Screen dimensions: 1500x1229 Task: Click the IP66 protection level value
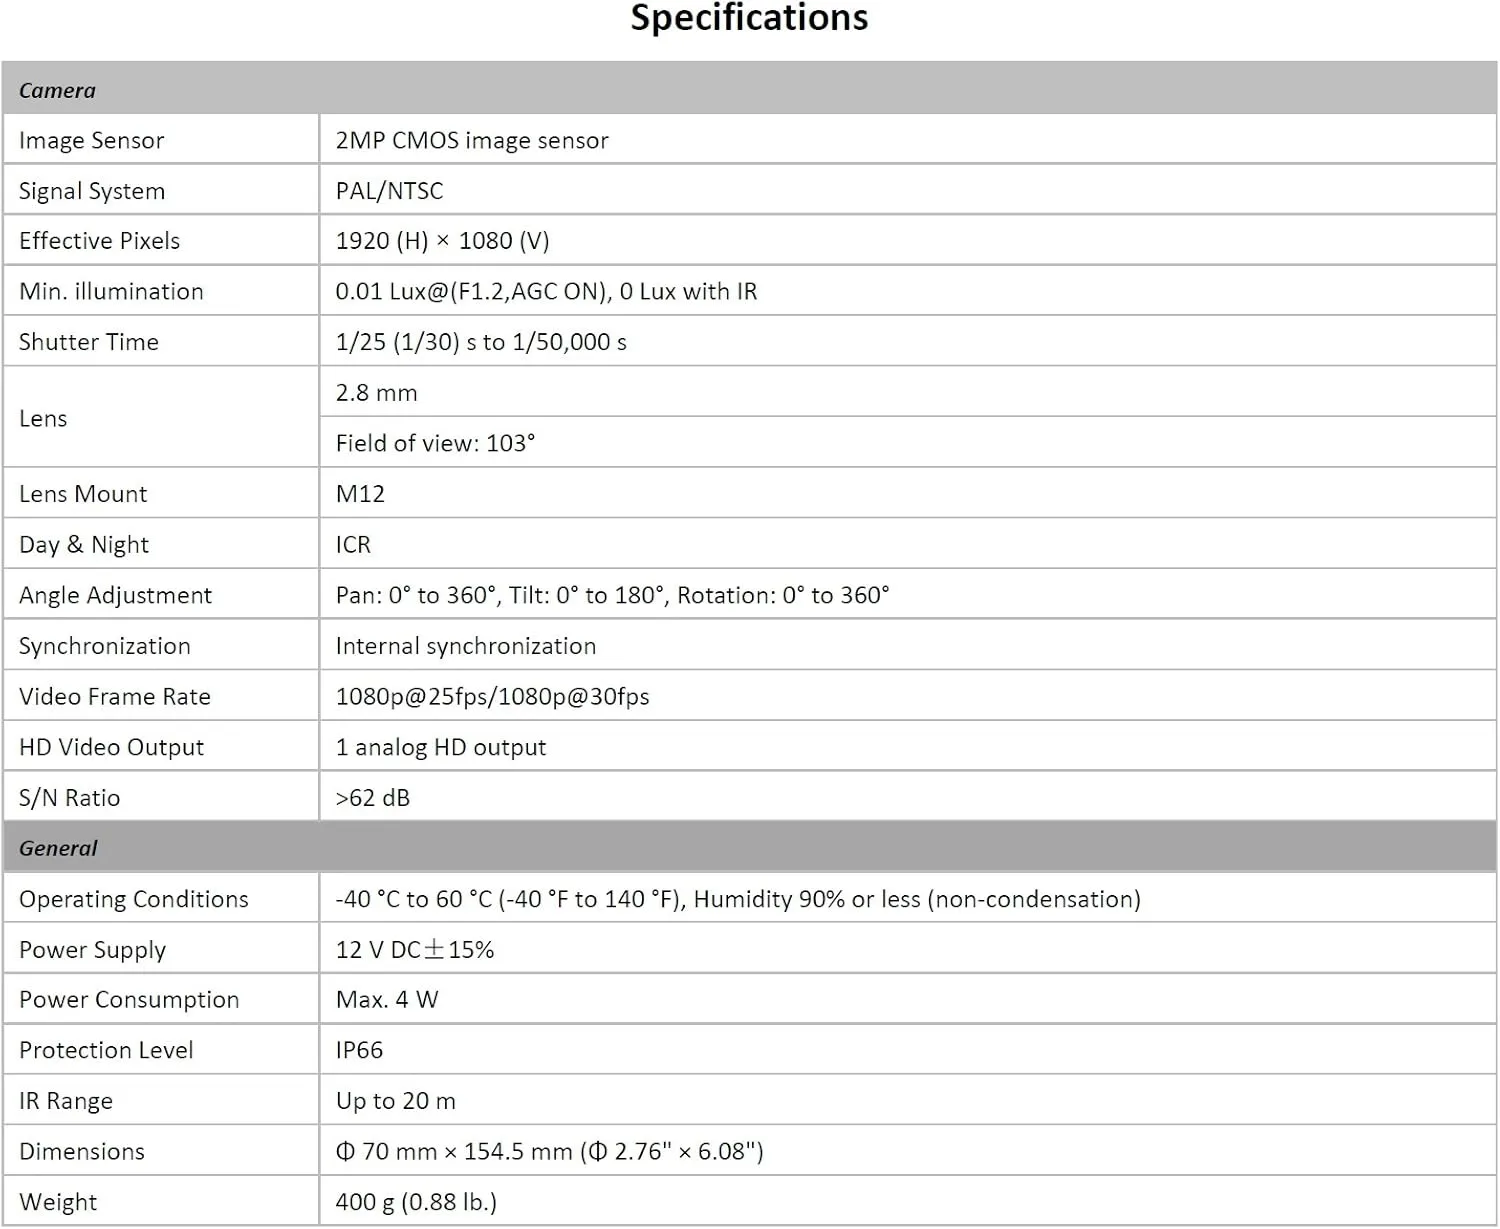point(359,1050)
